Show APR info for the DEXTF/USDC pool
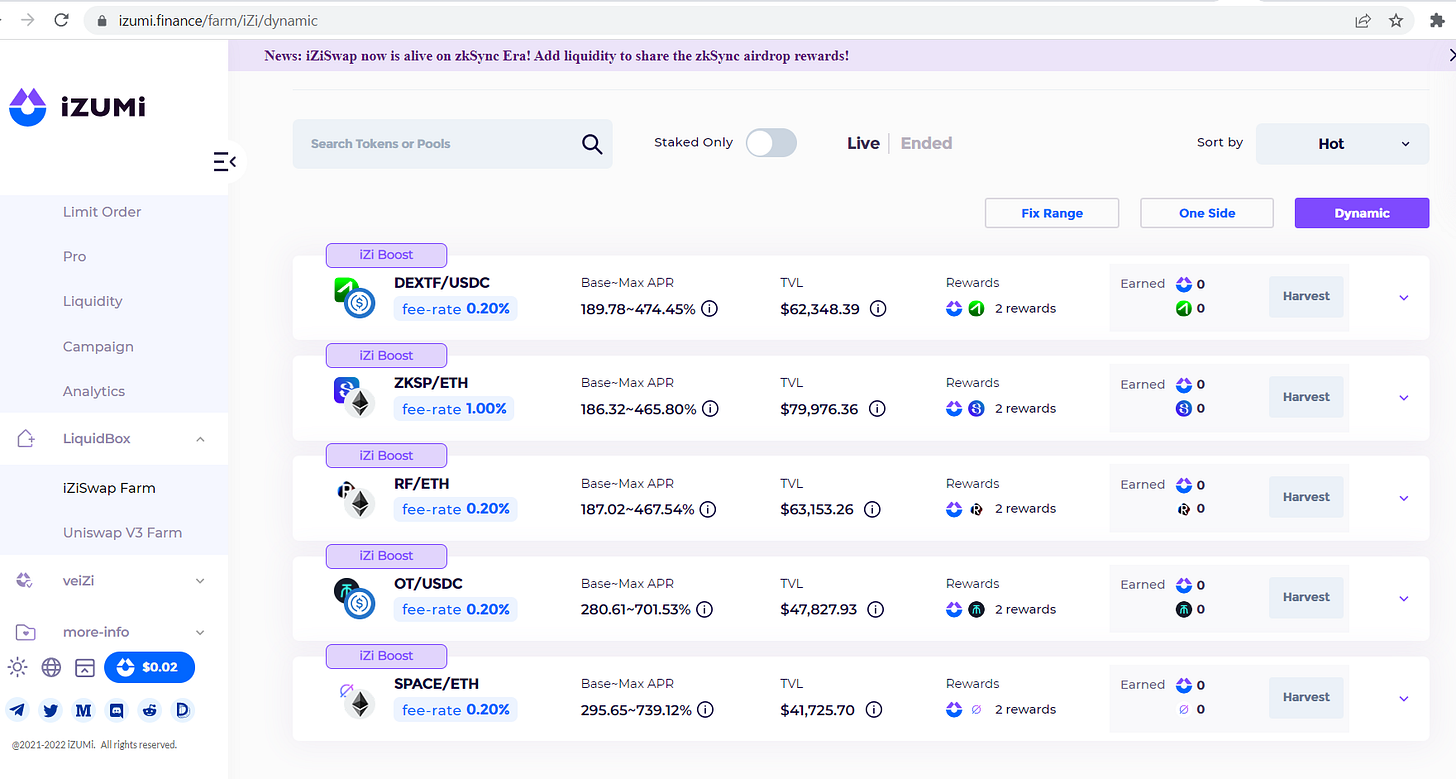 click(709, 309)
